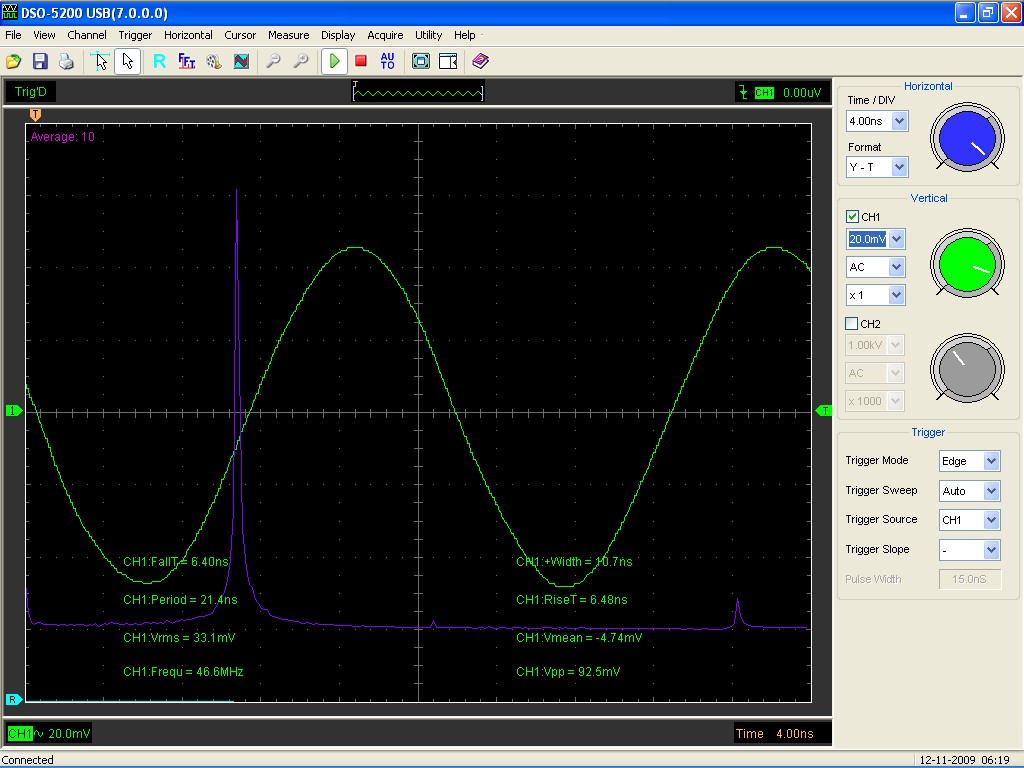Viewport: 1024px width, 768px height.
Task: Click the Save floppy disk icon
Action: tap(40, 61)
